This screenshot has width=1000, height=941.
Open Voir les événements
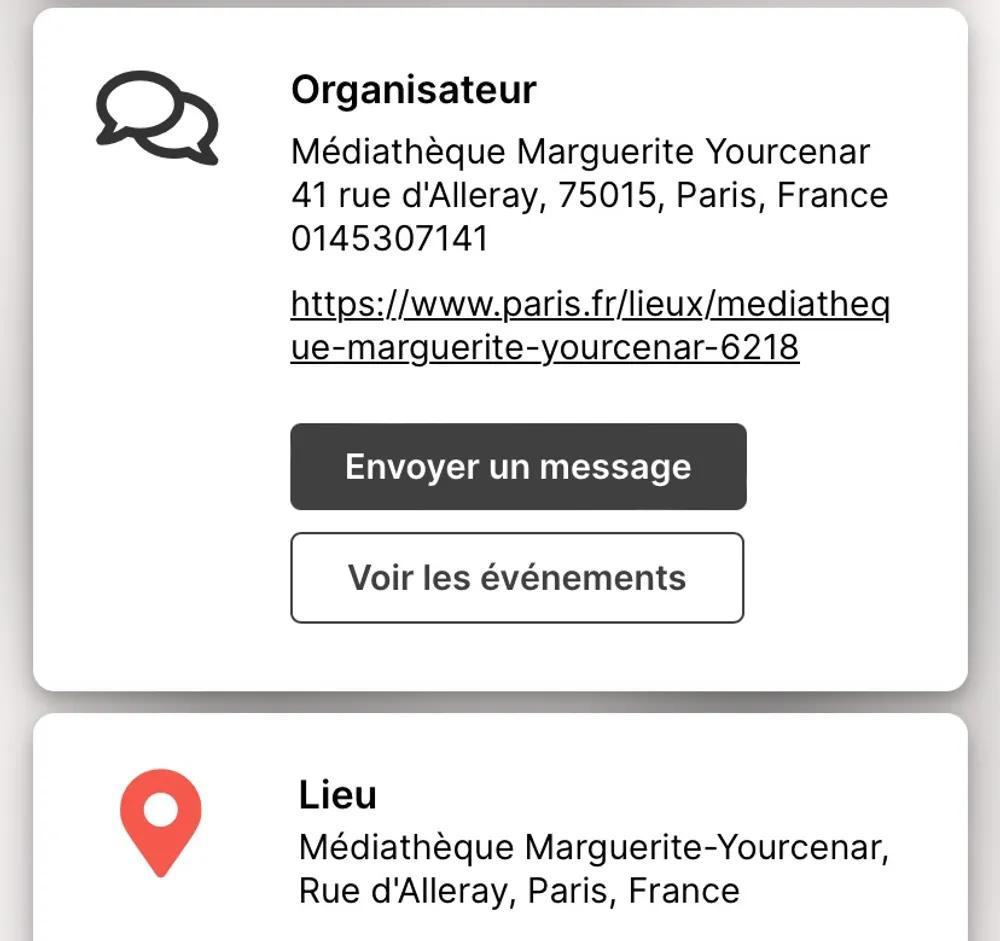517,578
